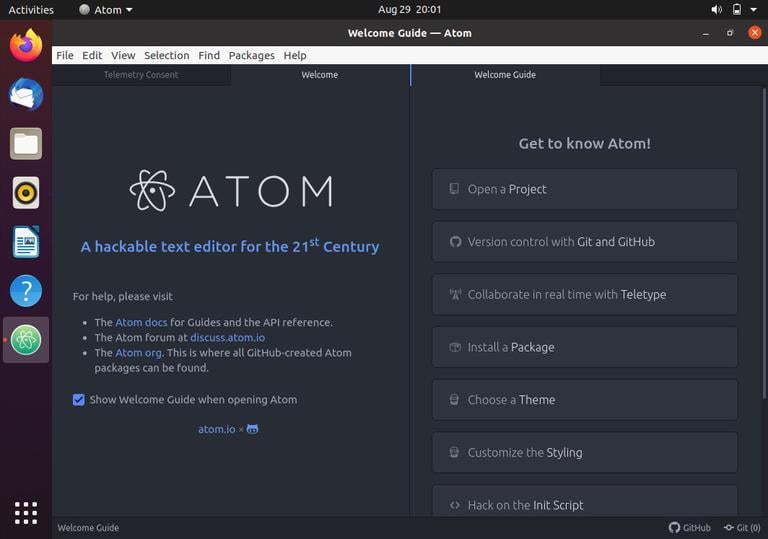Click the GitHub icon on the Version control card

[455, 242]
